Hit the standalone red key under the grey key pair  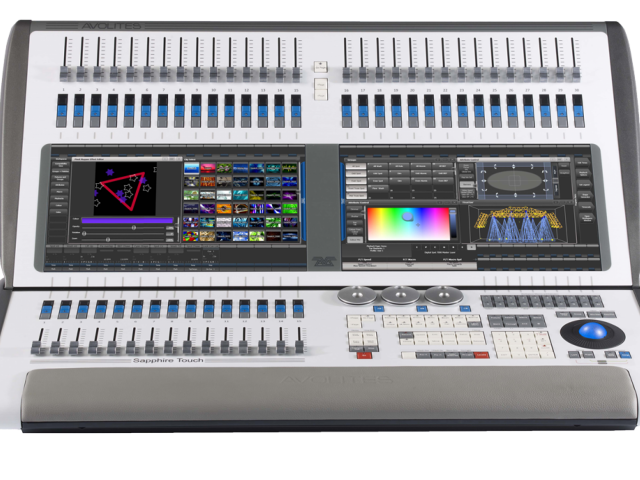[364, 356]
